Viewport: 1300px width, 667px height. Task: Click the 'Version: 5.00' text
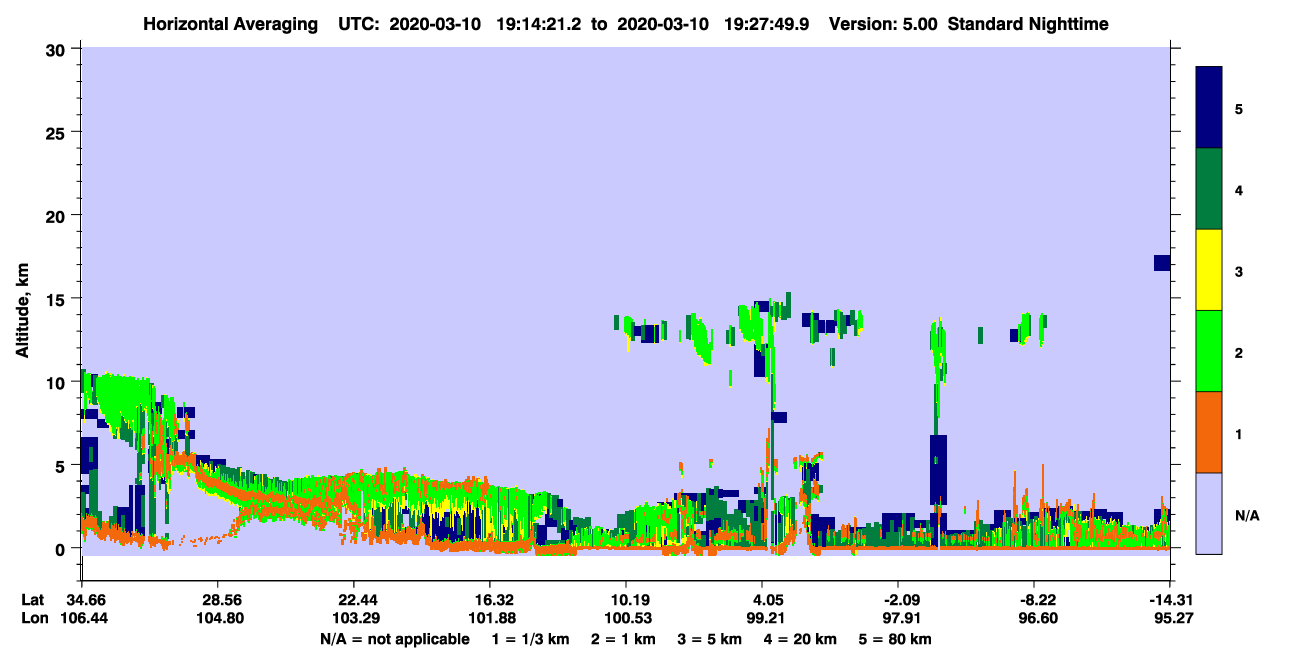coord(882,24)
